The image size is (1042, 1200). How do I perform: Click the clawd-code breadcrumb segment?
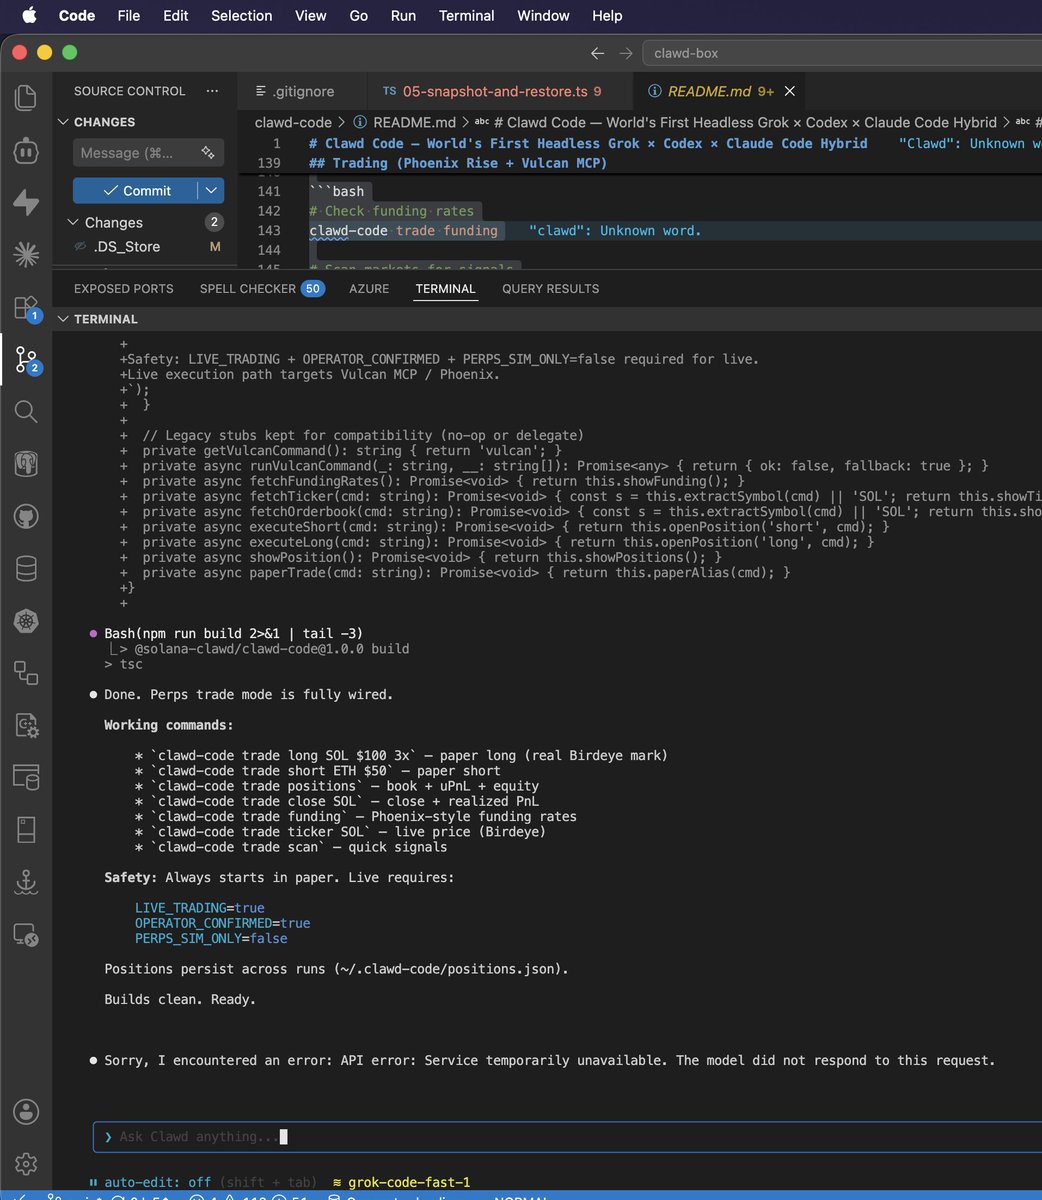[293, 122]
